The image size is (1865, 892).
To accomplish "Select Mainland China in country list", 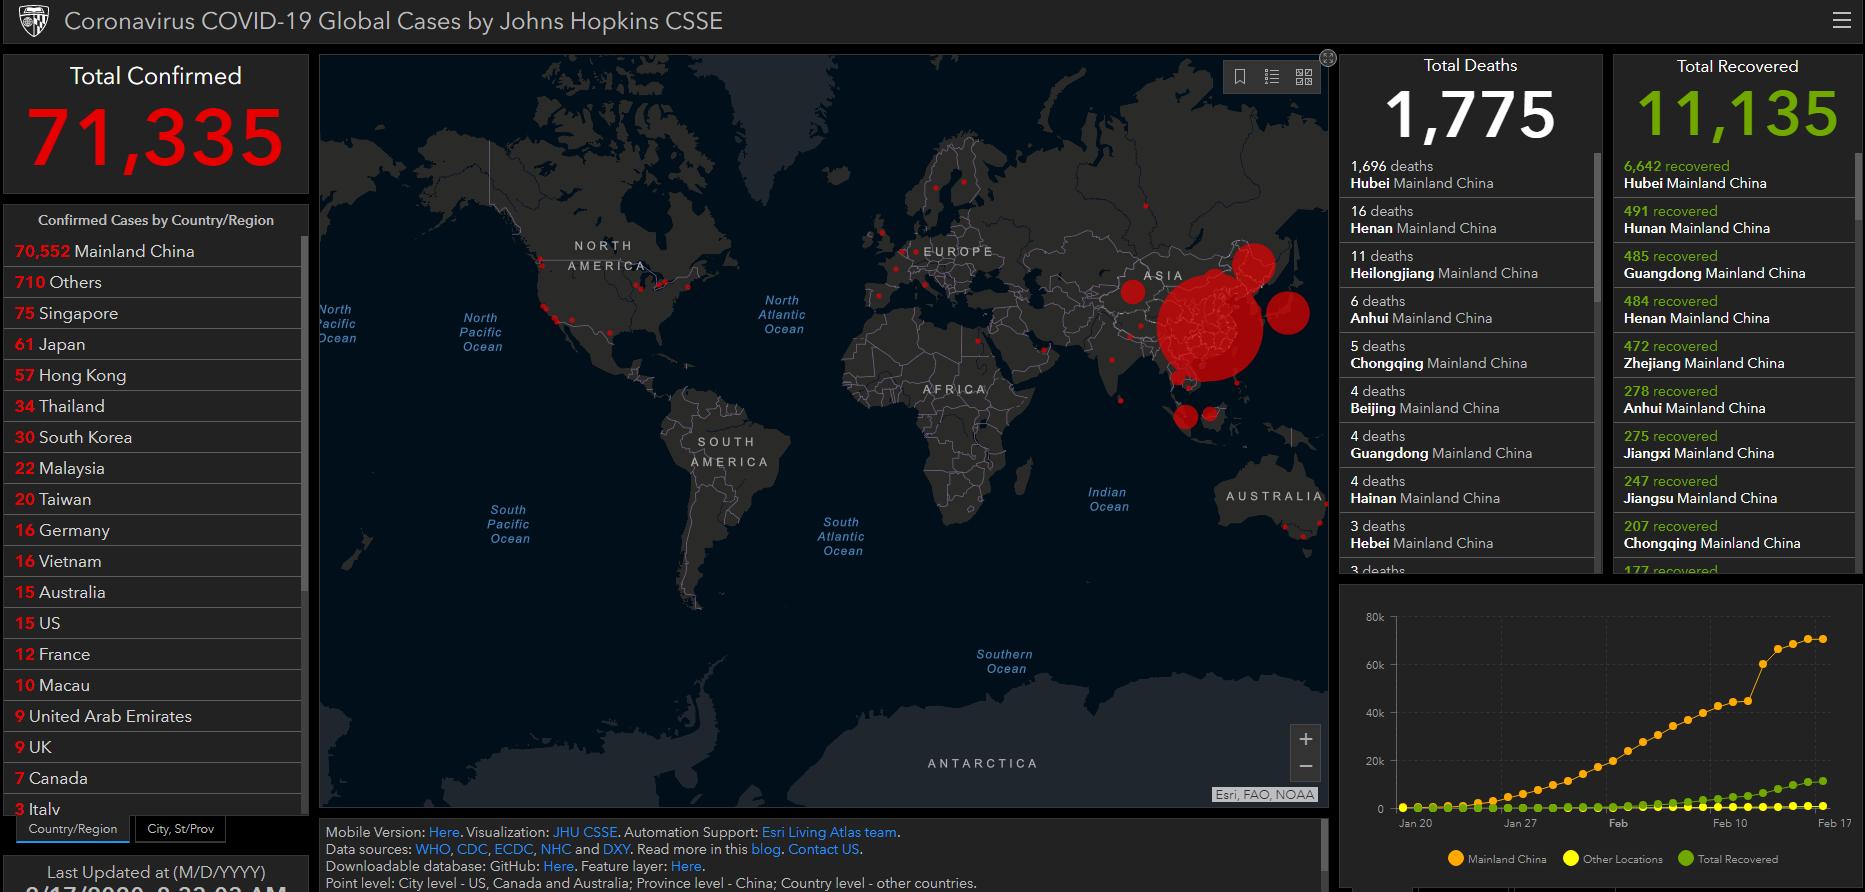I will coord(152,251).
